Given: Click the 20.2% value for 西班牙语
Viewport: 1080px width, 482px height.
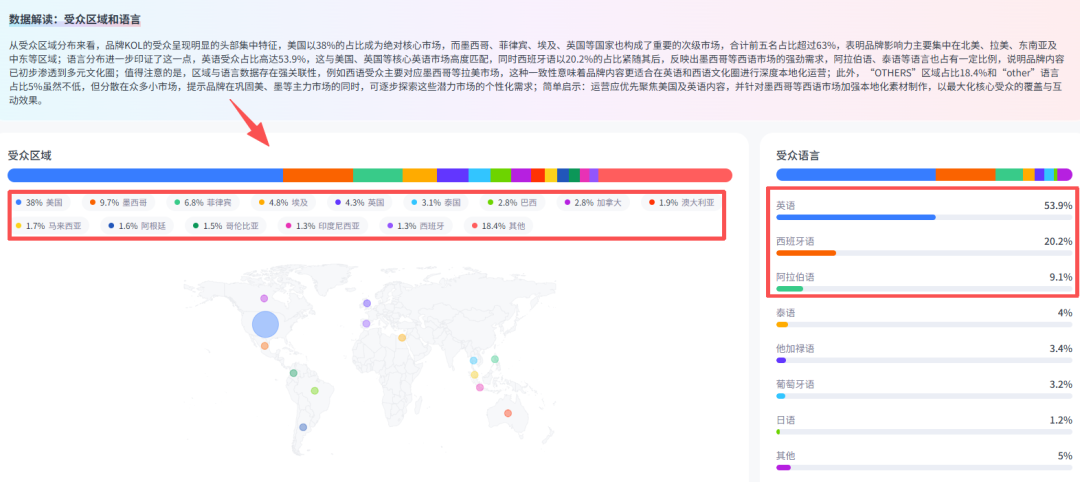Looking at the screenshot, I should 1058,241.
